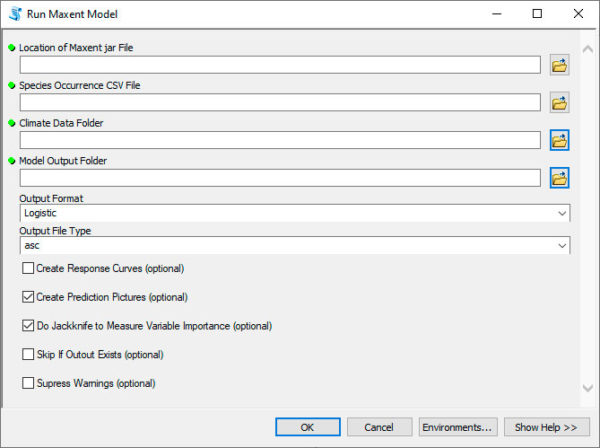600x448 pixels.
Task: Focus the Location of Maxent jar File field
Action: 280,65
